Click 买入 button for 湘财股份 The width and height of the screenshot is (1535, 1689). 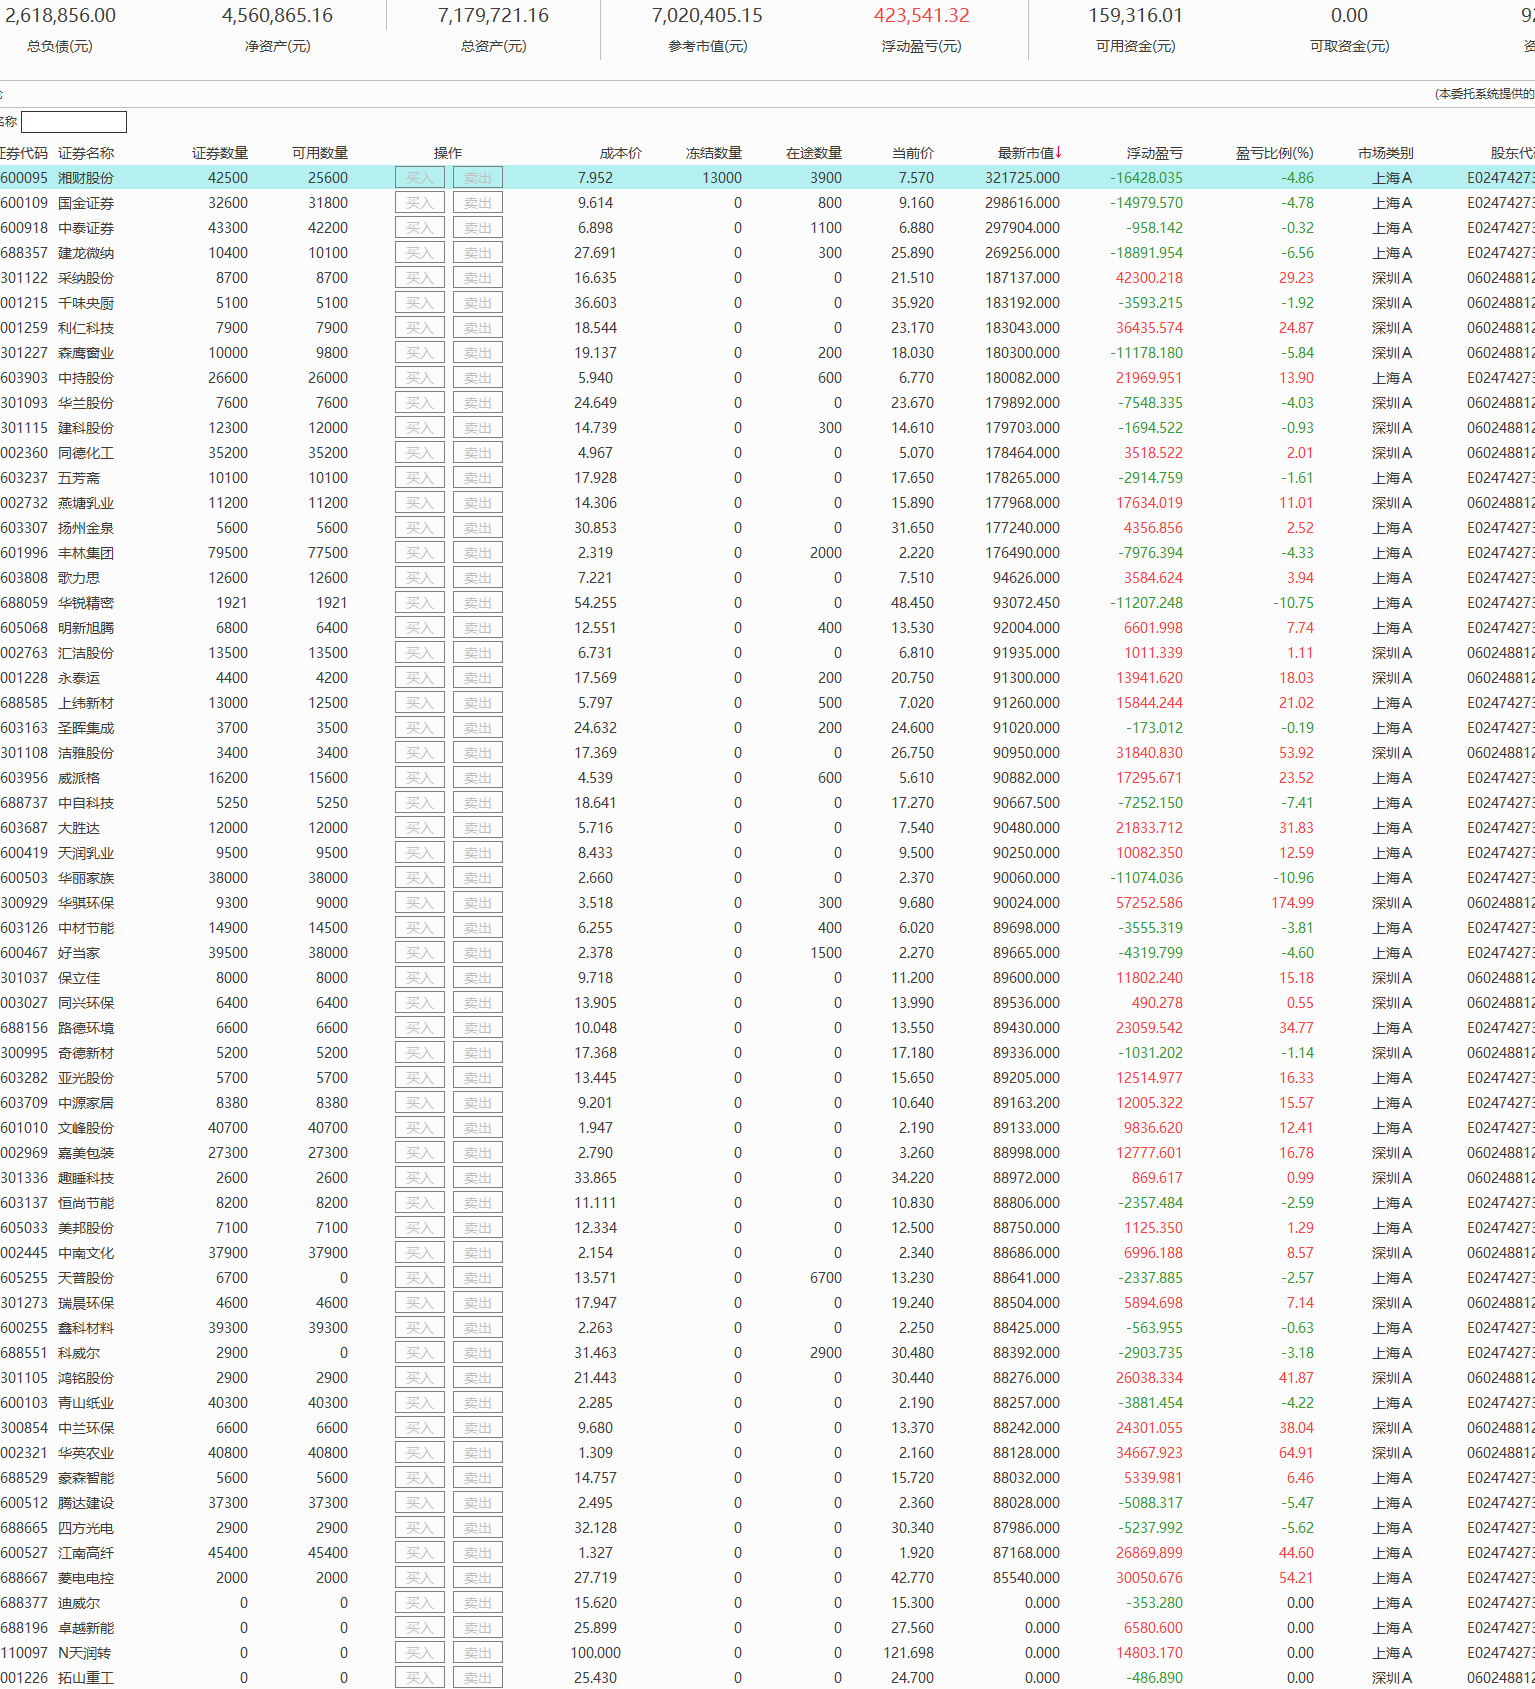pos(420,178)
